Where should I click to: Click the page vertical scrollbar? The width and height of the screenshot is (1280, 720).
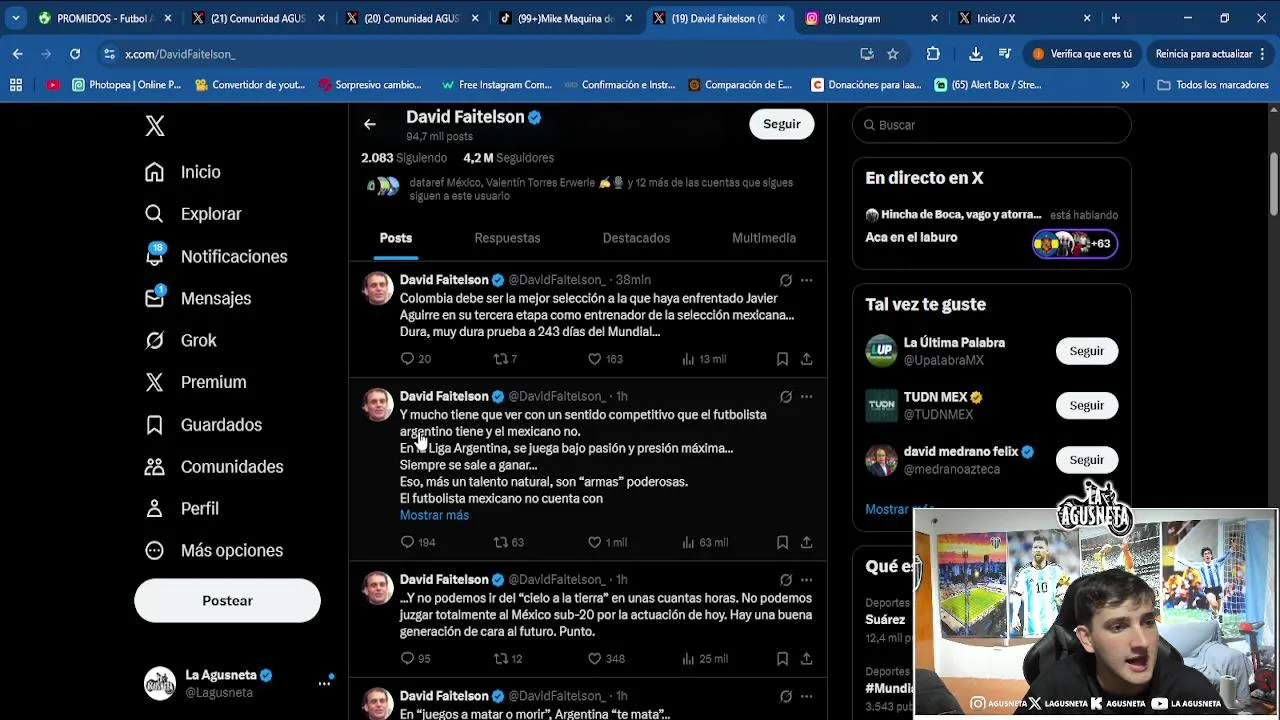tap(1274, 182)
